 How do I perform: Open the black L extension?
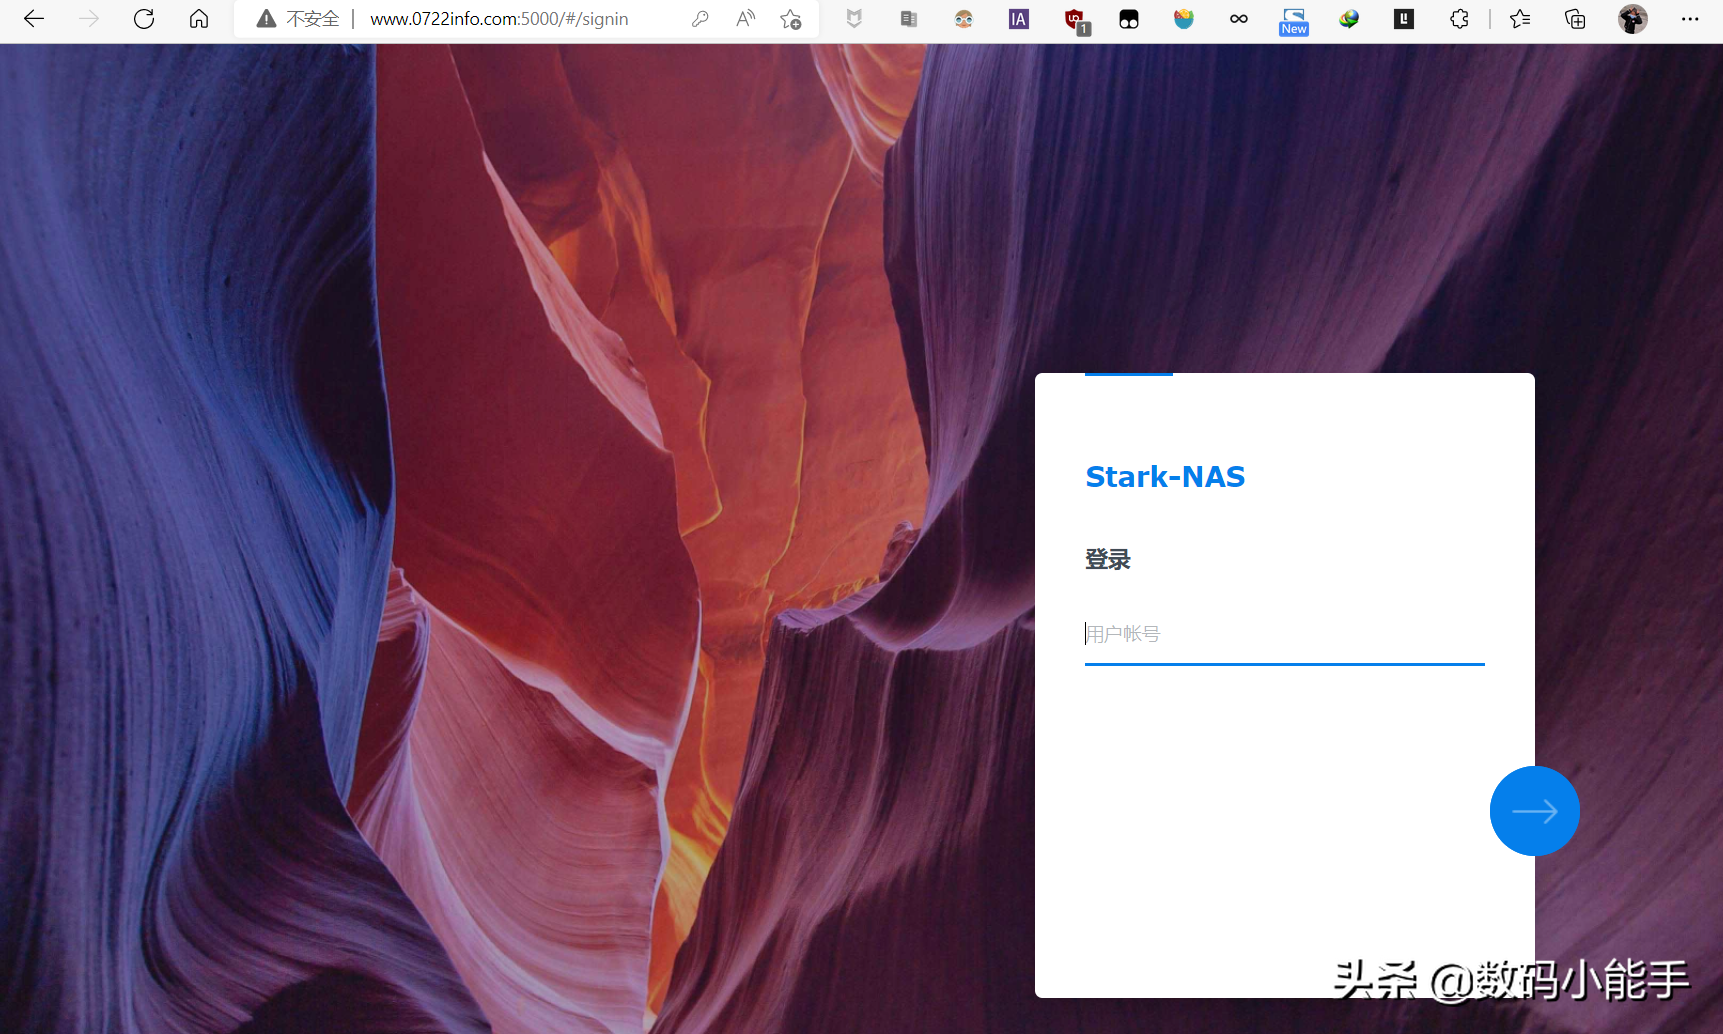tap(1404, 19)
